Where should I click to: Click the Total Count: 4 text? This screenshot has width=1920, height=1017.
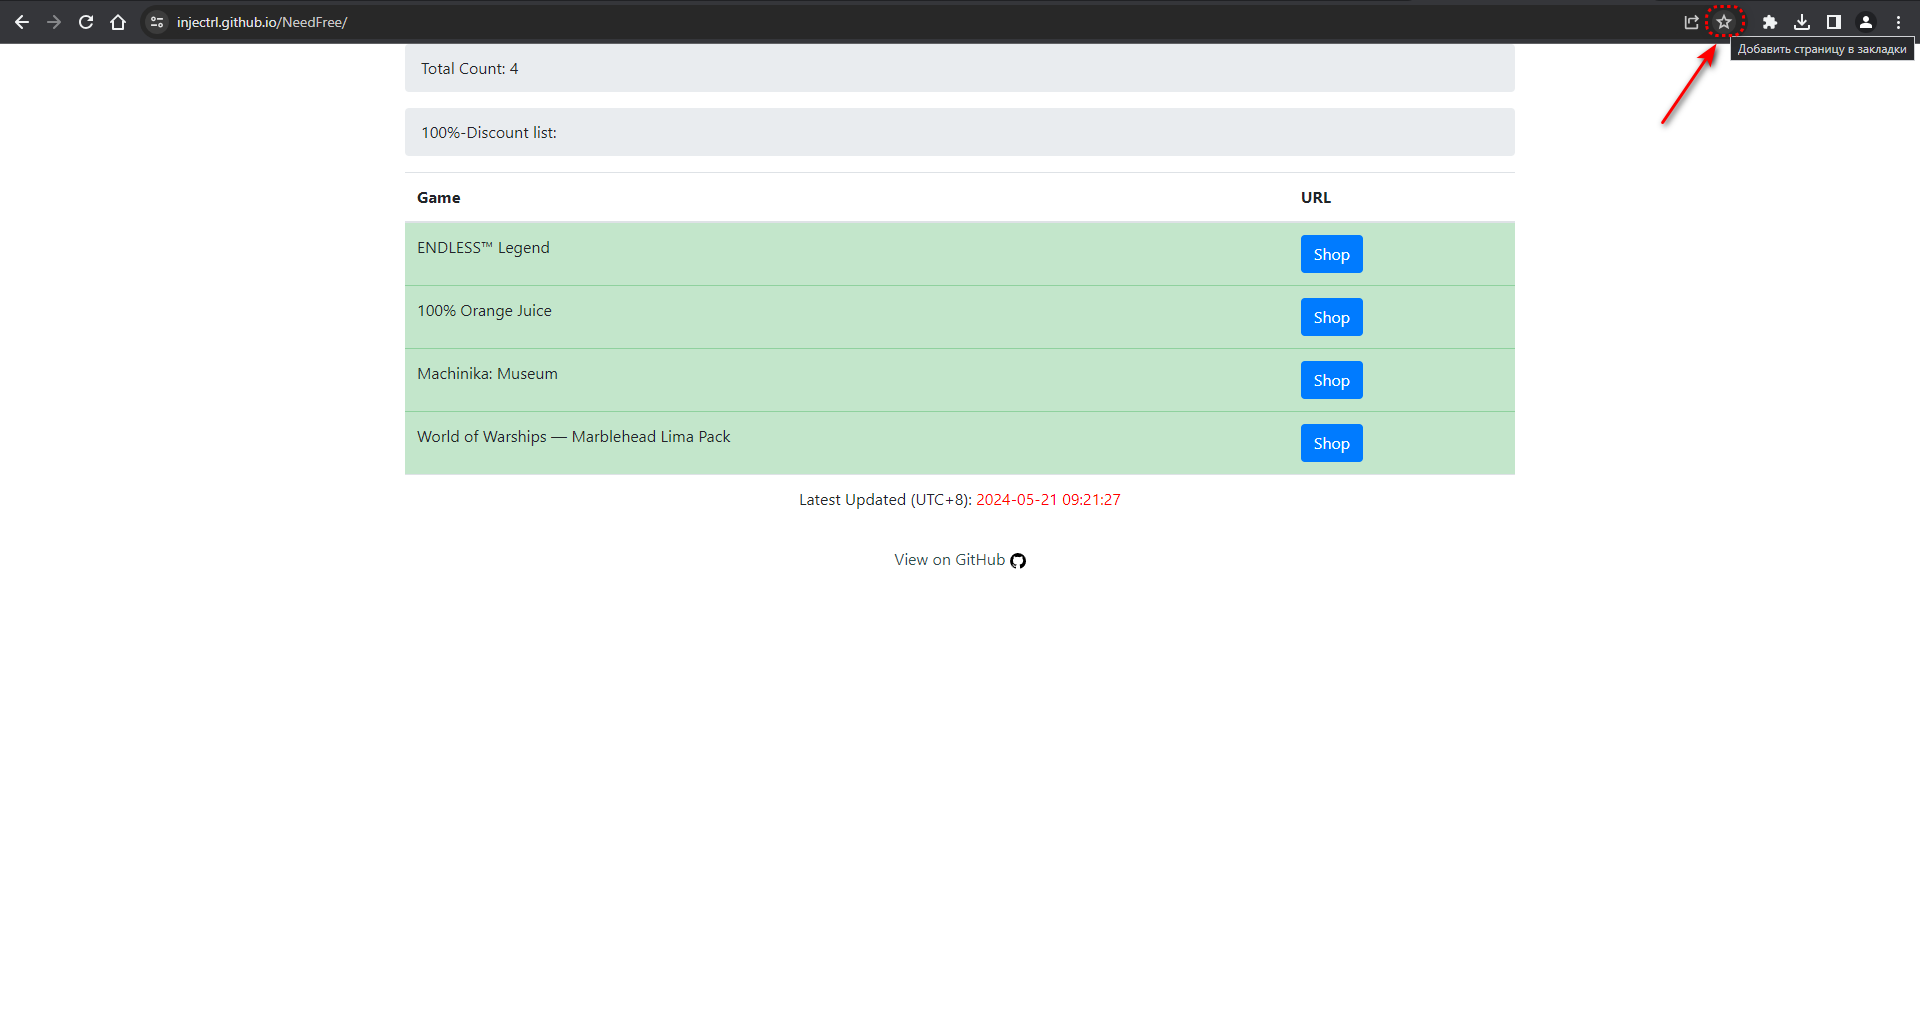coord(469,69)
